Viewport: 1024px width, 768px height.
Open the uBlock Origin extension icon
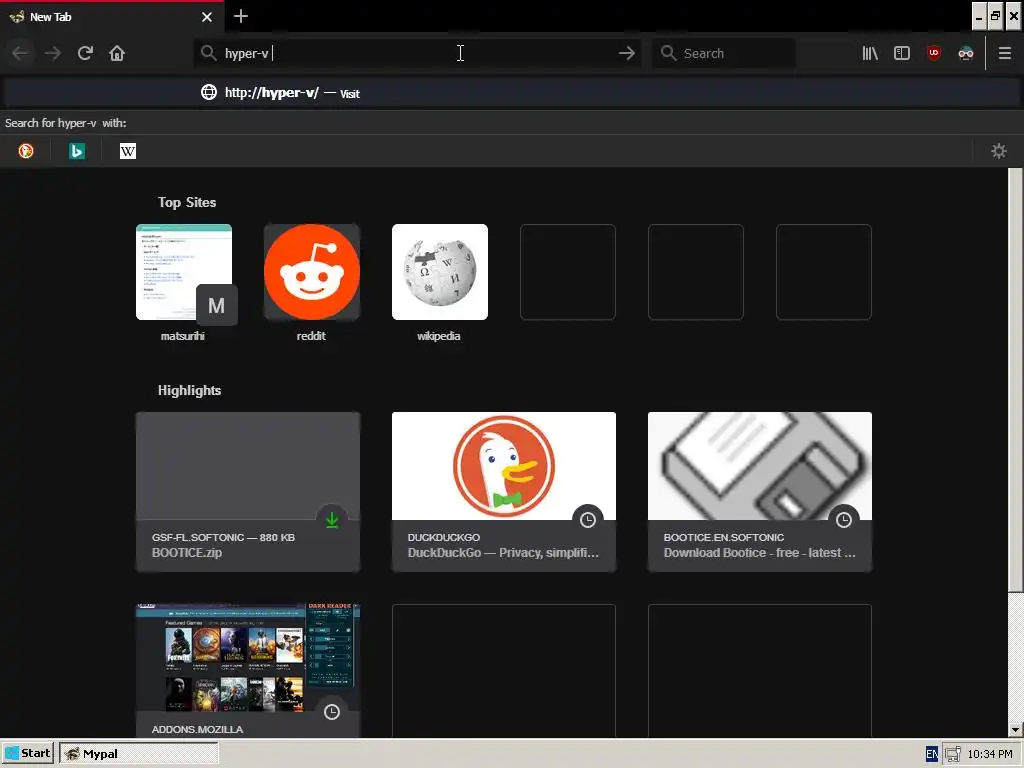pyautogui.click(x=934, y=53)
